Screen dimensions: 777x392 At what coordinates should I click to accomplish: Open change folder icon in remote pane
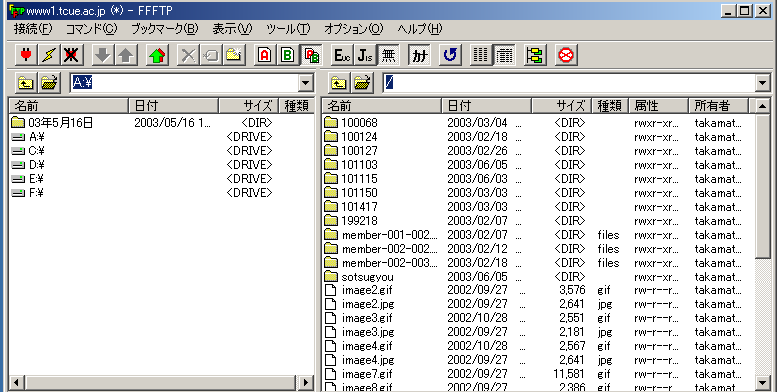(362, 83)
